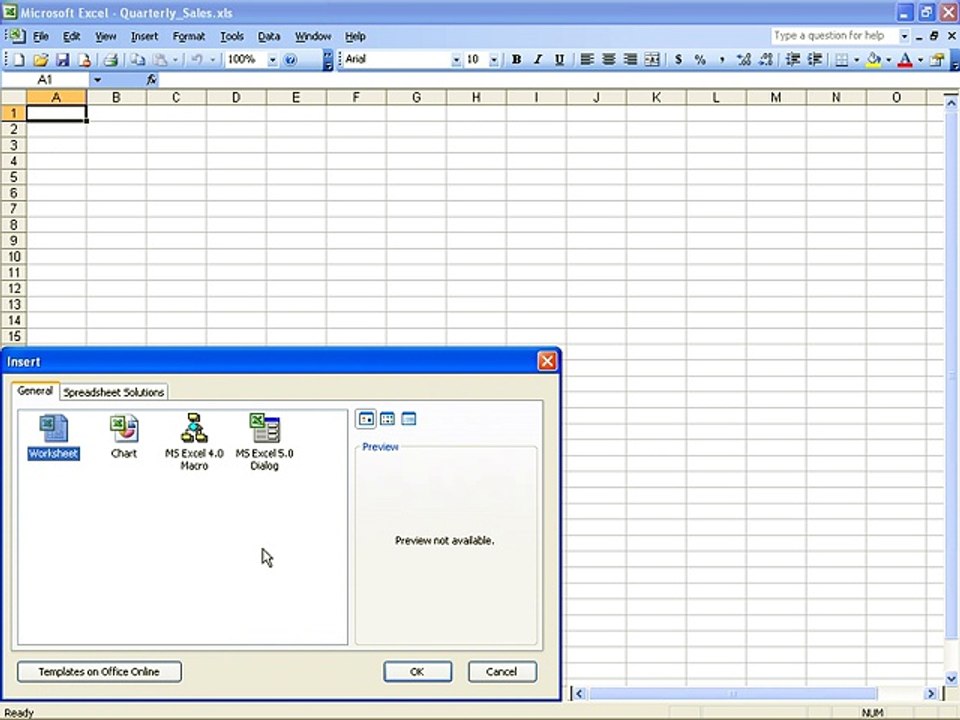This screenshot has width=960, height=720.
Task: Open the Insert menu
Action: click(x=144, y=37)
